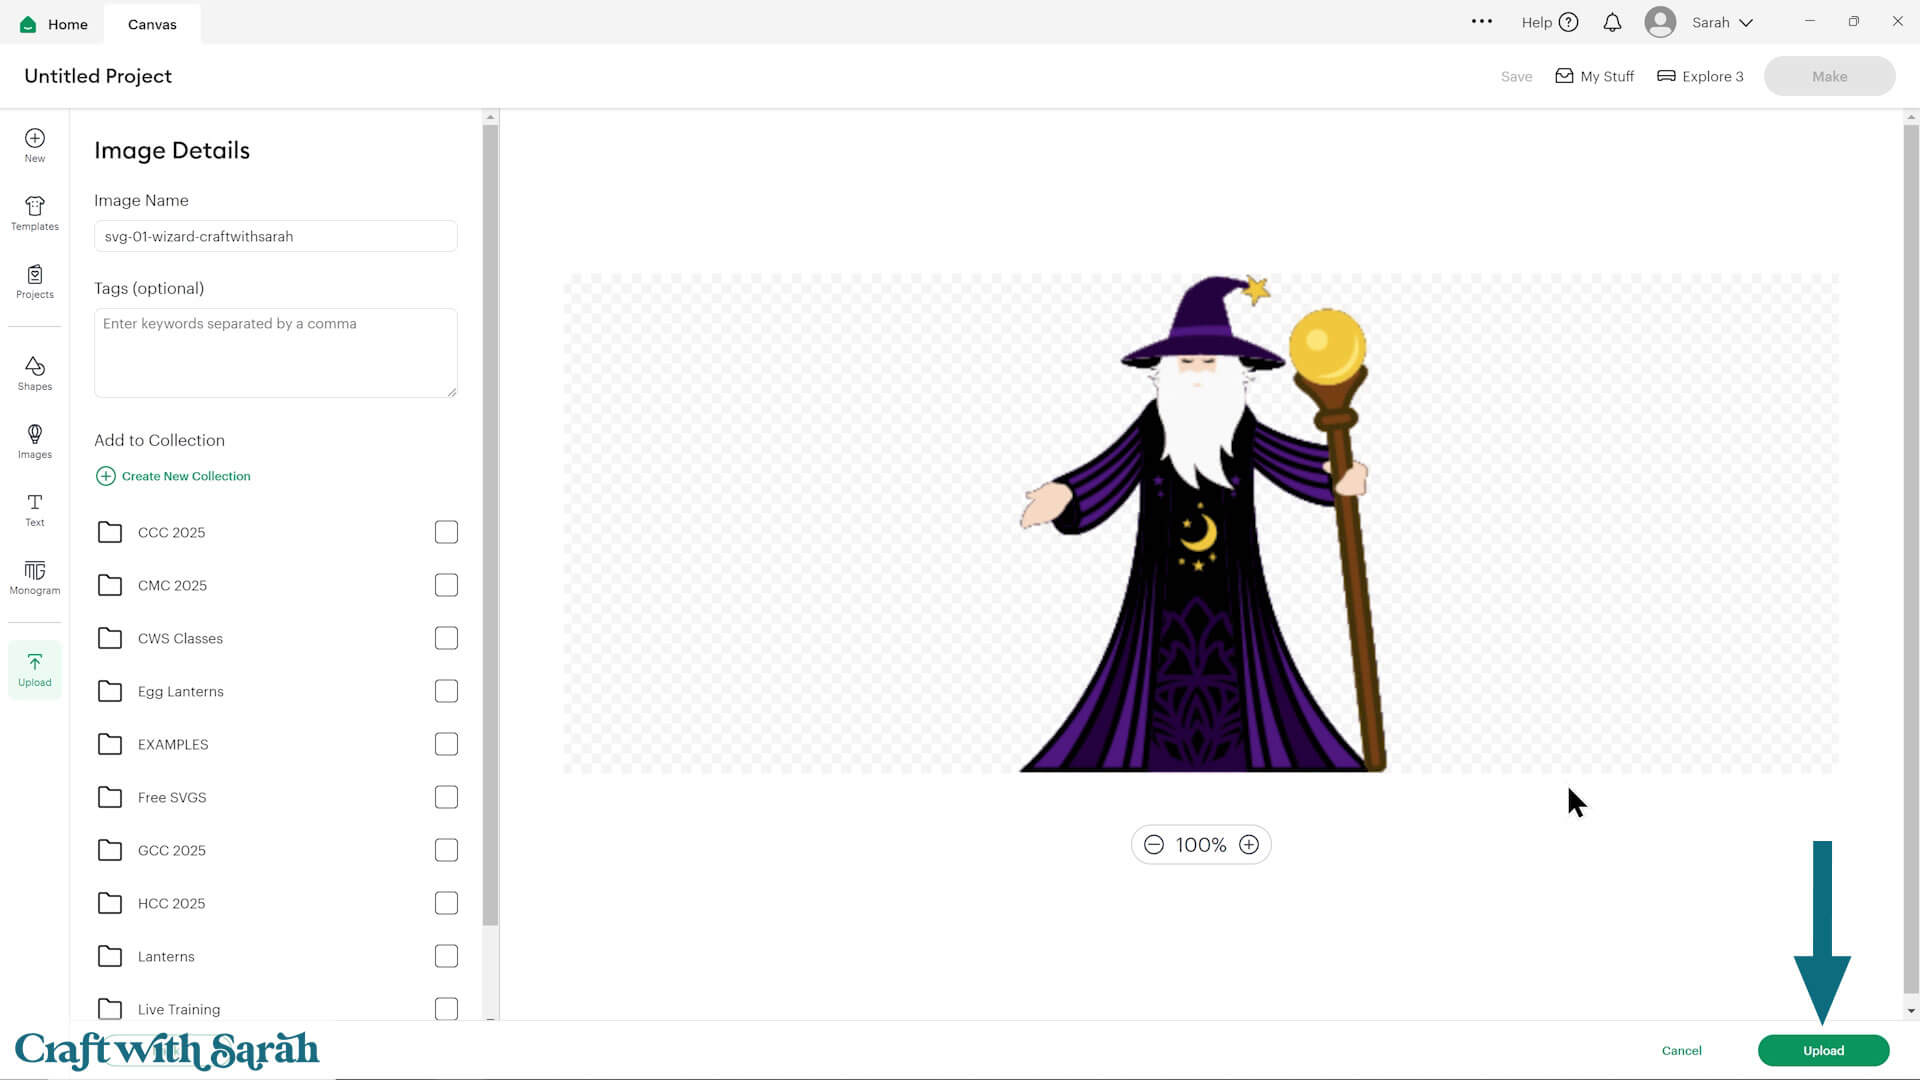
Task: Open the Images panel
Action: pos(34,440)
